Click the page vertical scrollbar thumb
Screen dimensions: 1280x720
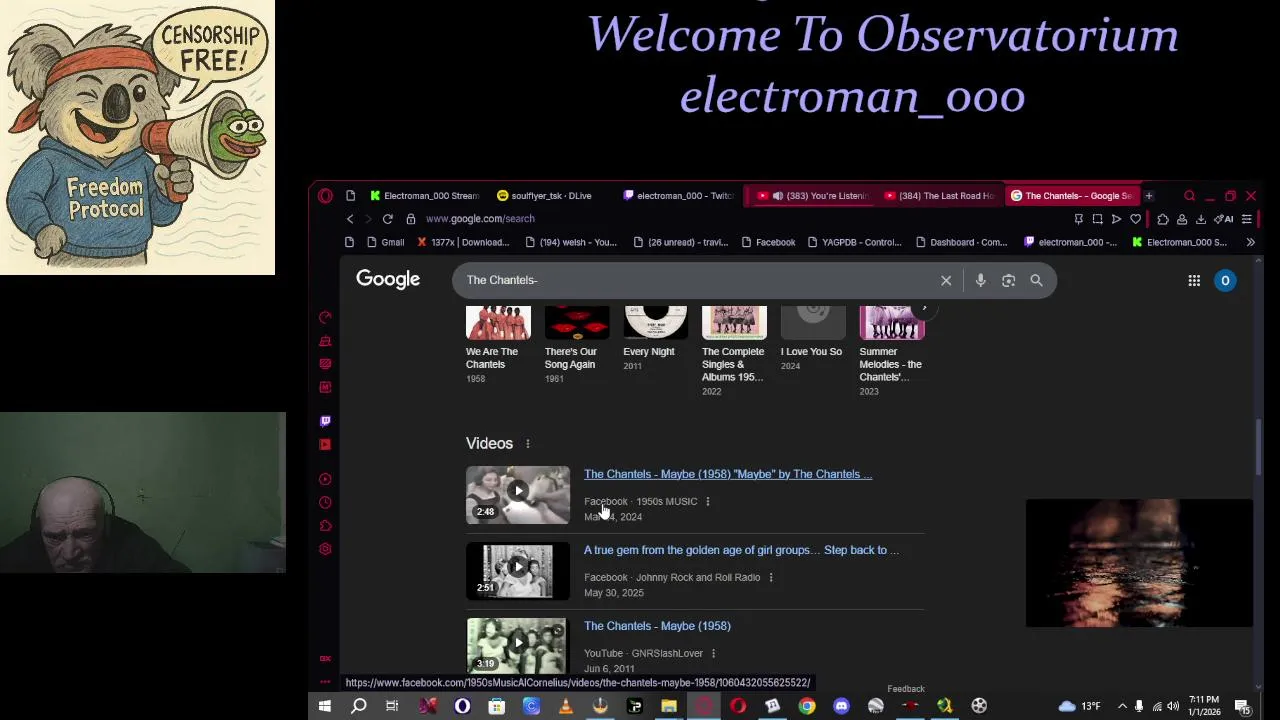click(x=1258, y=447)
